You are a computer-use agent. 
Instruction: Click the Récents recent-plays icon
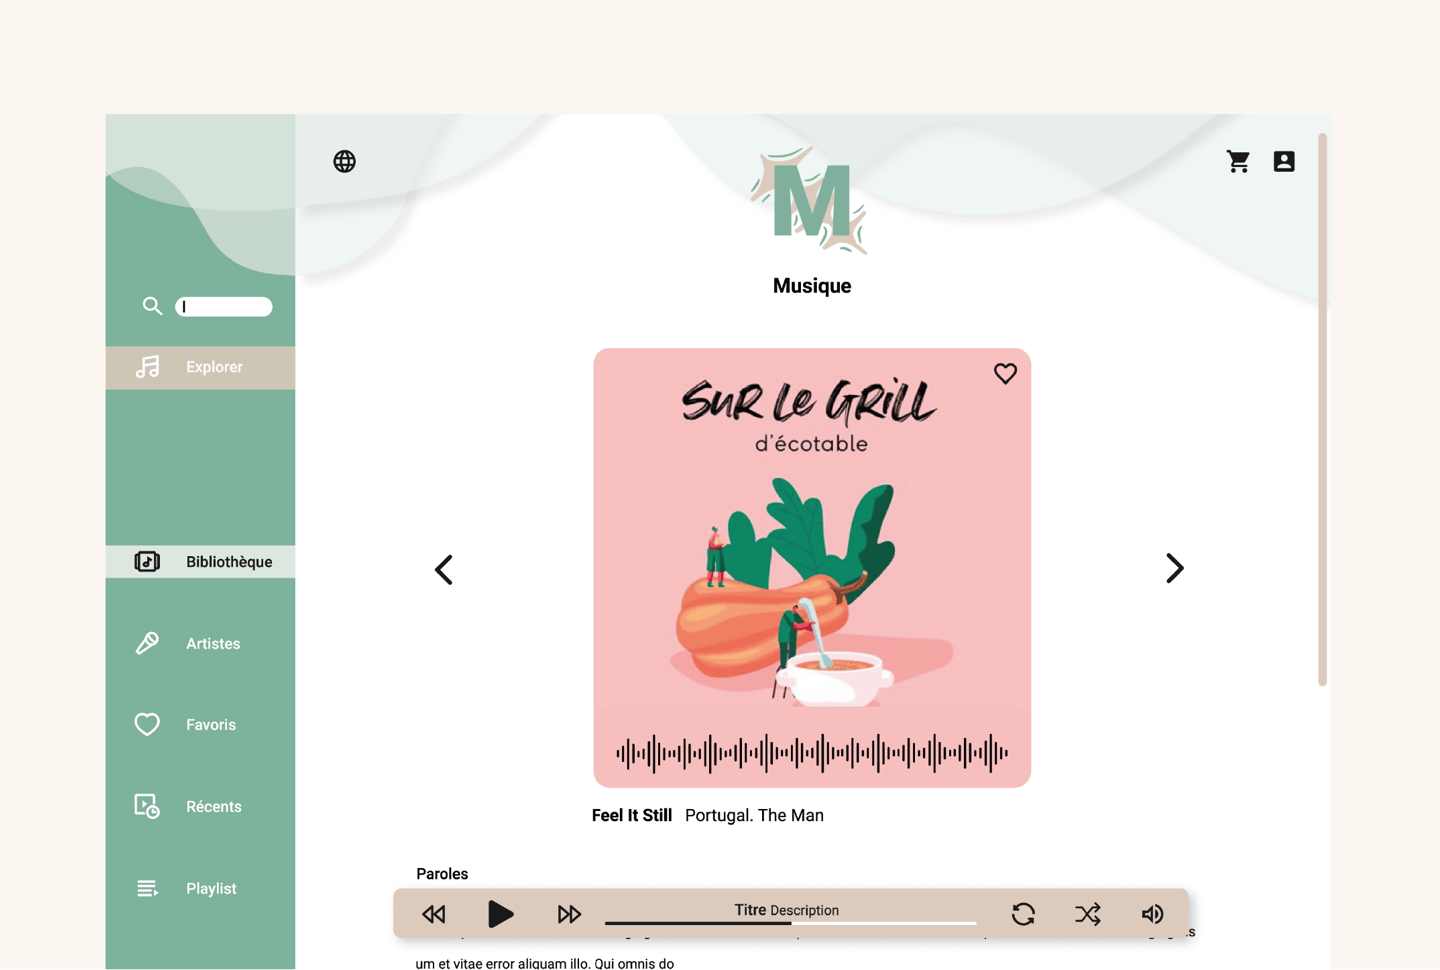click(147, 806)
